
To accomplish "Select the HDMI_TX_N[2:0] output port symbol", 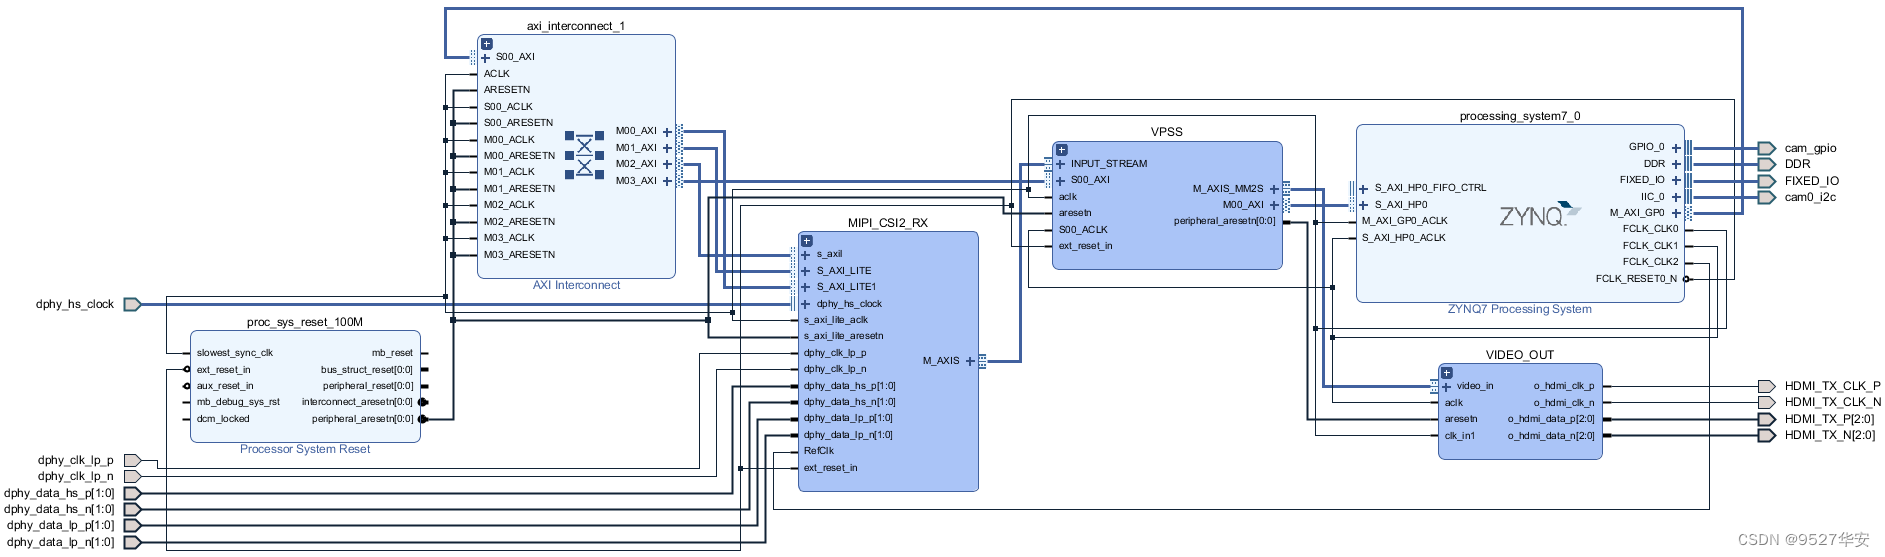I will [x=1767, y=435].
